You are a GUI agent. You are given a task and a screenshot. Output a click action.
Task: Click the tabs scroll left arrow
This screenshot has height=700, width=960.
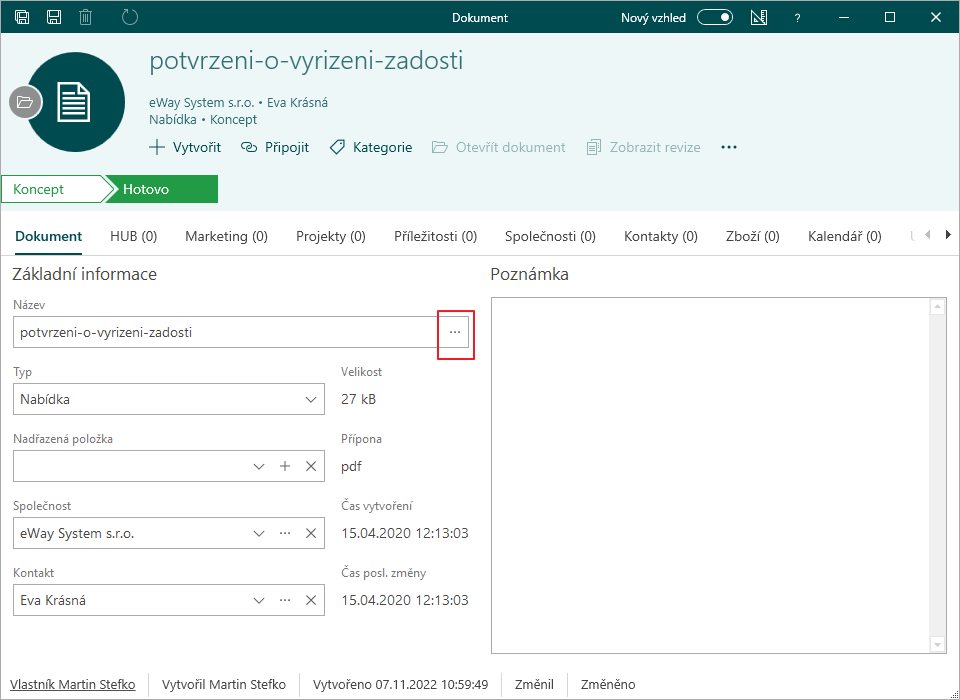pyautogui.click(x=928, y=235)
